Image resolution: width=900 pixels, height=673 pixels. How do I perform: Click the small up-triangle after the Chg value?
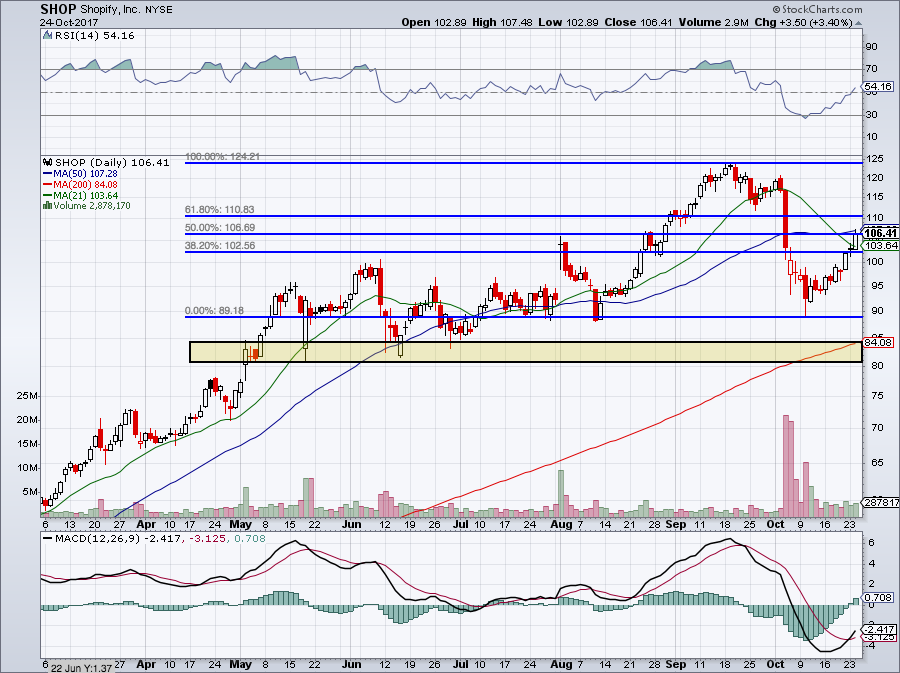(x=858, y=23)
